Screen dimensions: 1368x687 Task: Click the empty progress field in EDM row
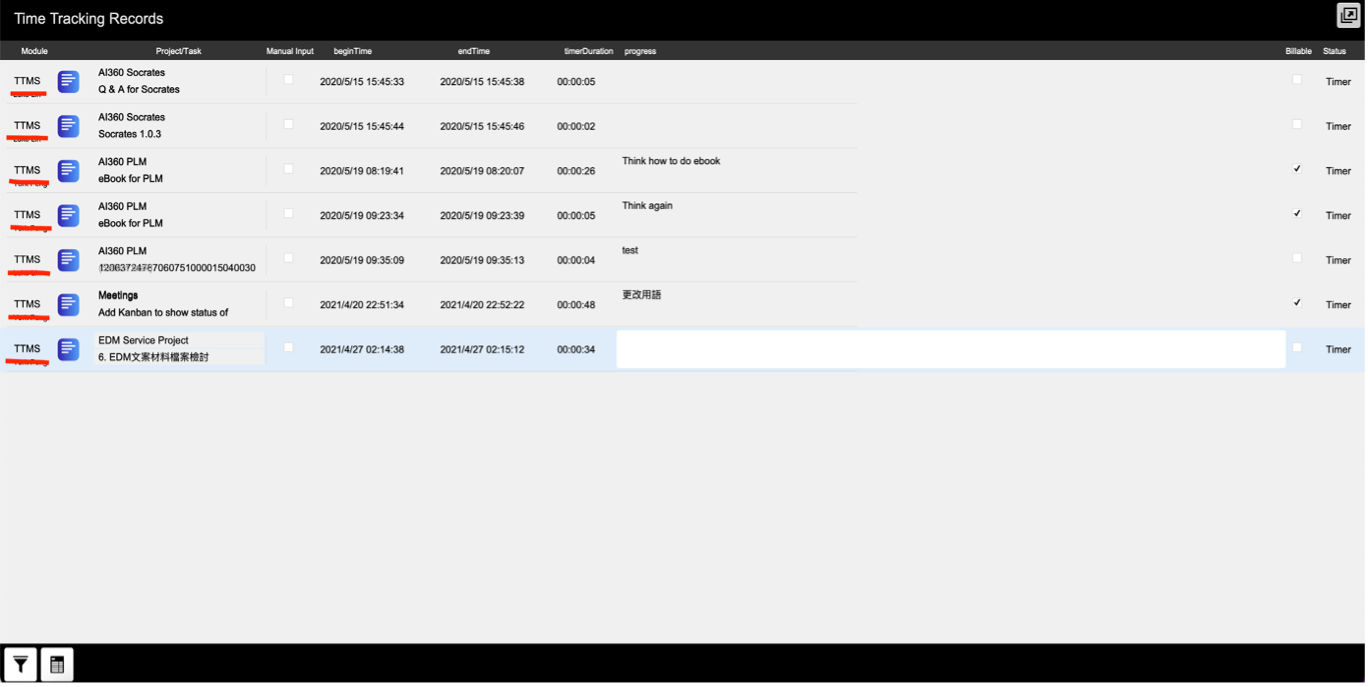[x=950, y=349]
